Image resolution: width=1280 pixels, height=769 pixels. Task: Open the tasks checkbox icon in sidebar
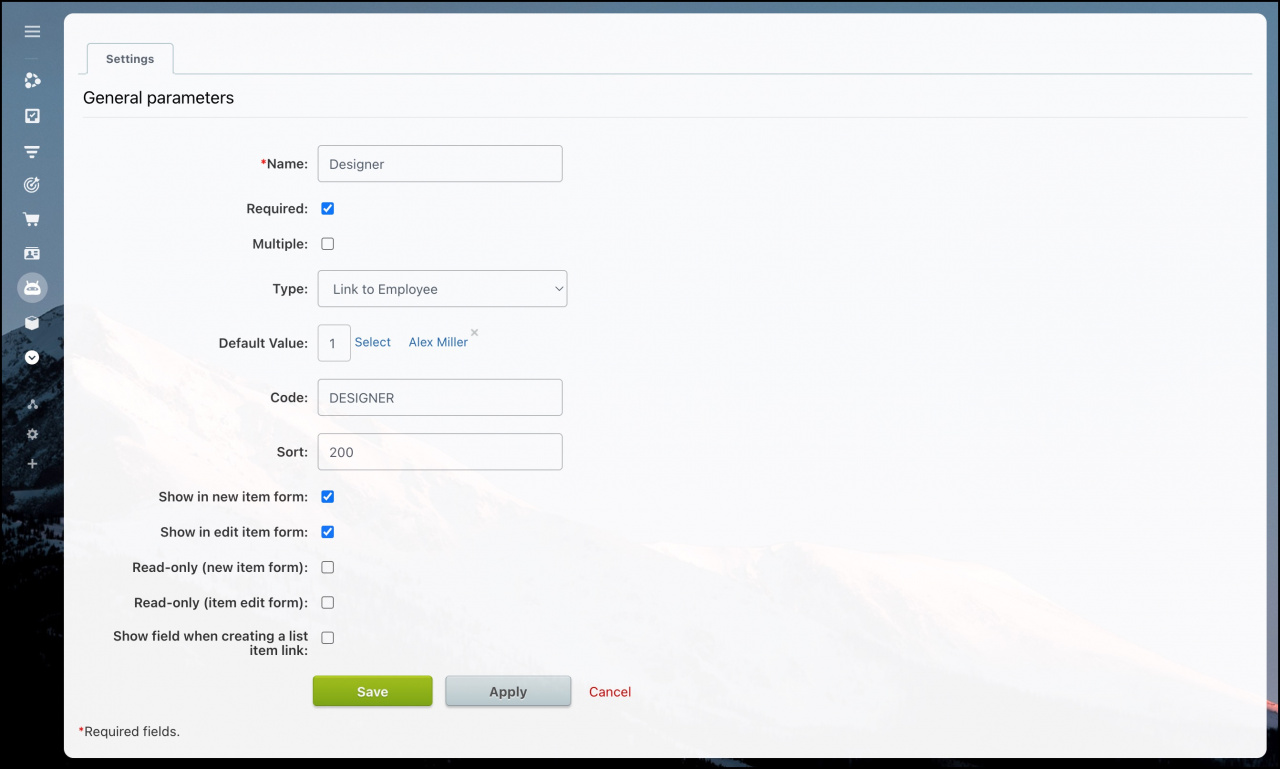pos(32,116)
